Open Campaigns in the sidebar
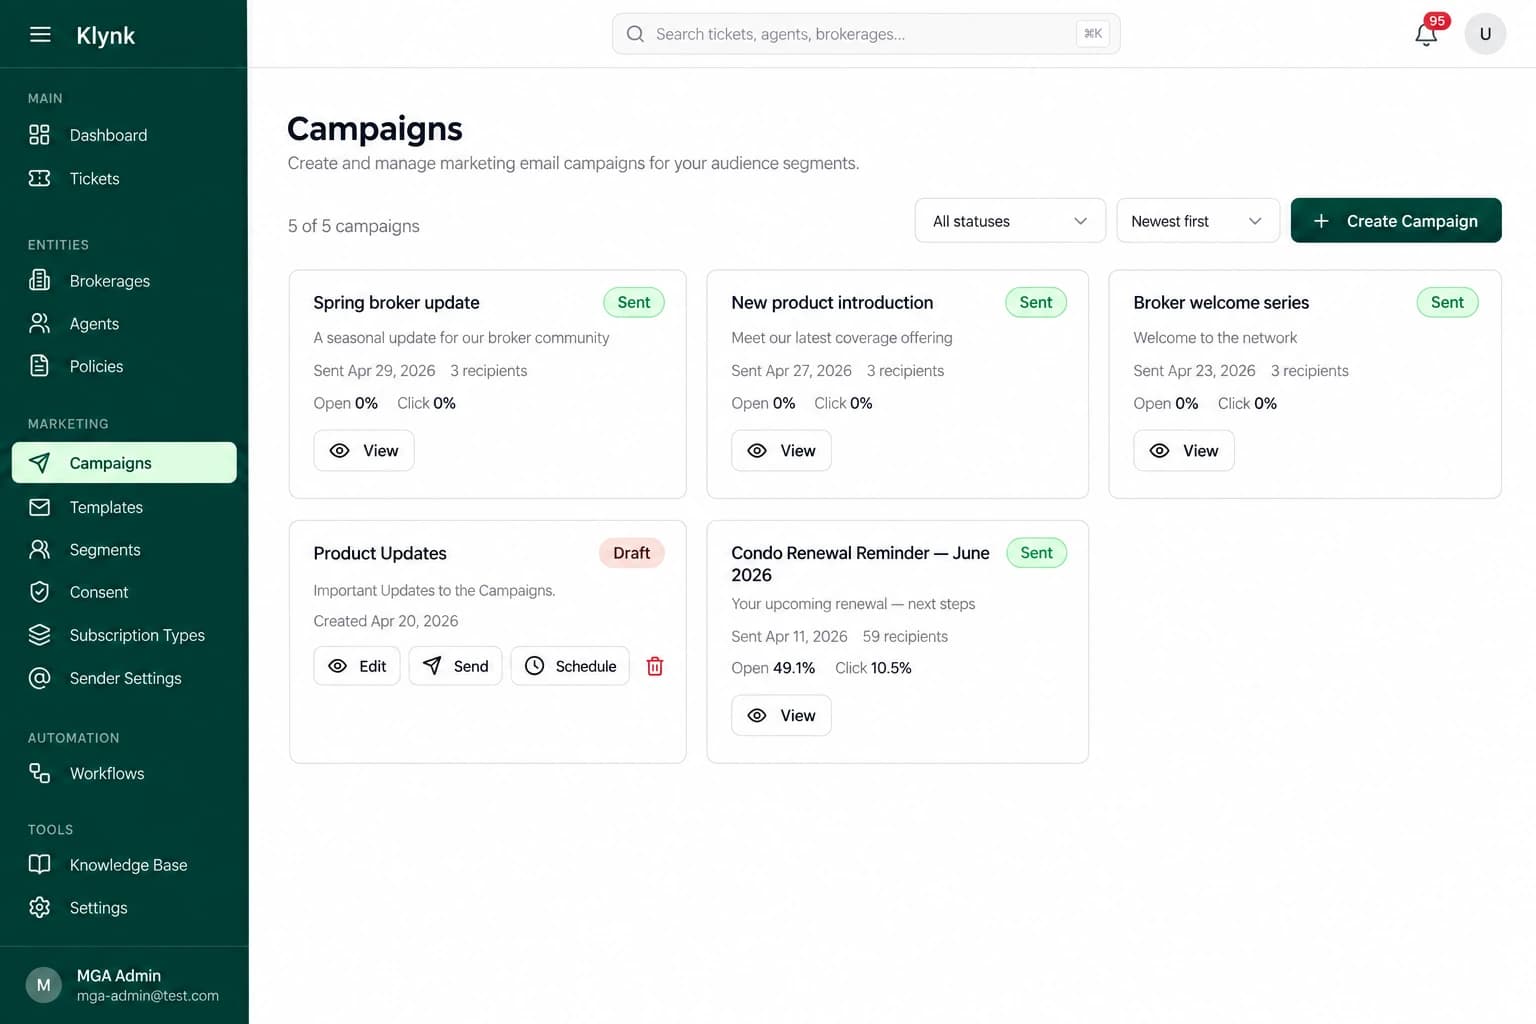The width and height of the screenshot is (1536, 1024). coord(124,463)
